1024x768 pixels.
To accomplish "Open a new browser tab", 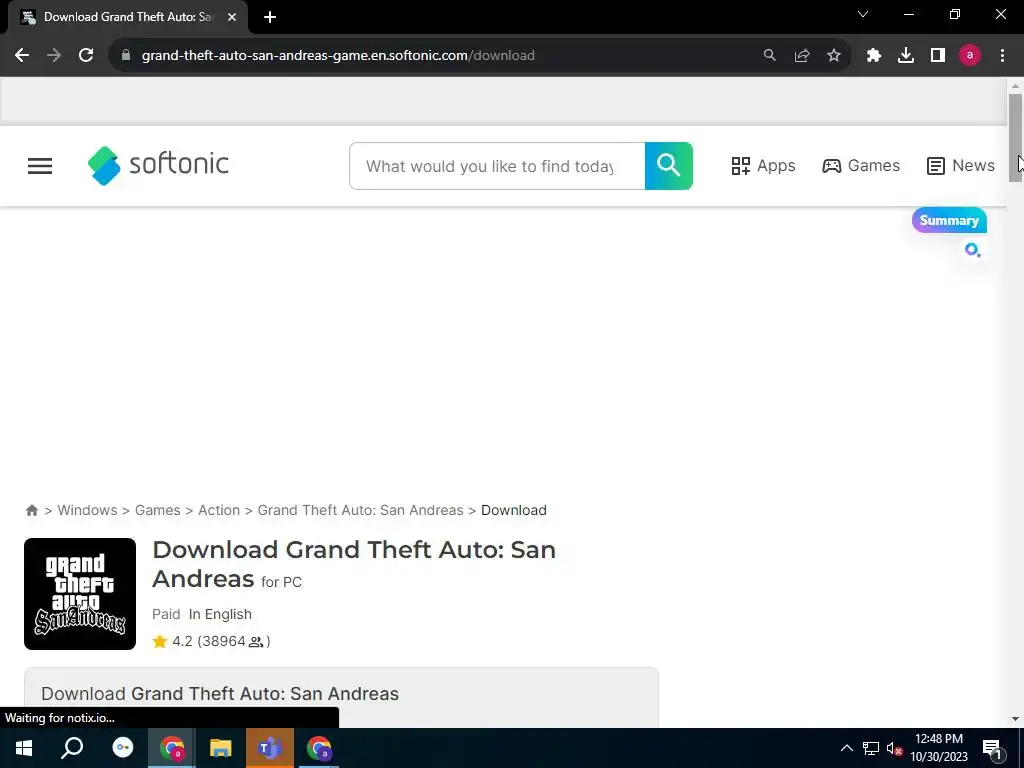I will click(270, 17).
